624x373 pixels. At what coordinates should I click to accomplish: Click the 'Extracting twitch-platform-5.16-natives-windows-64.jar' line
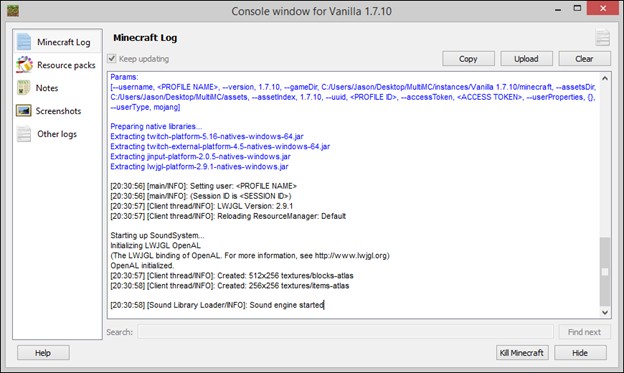[207, 136]
